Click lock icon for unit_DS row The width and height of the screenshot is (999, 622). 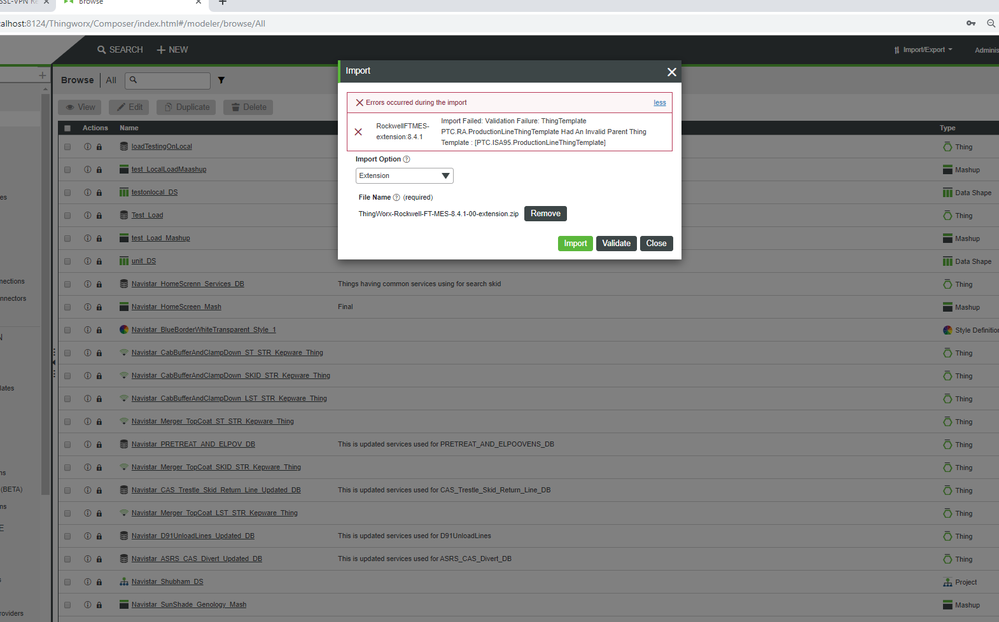click(99, 261)
